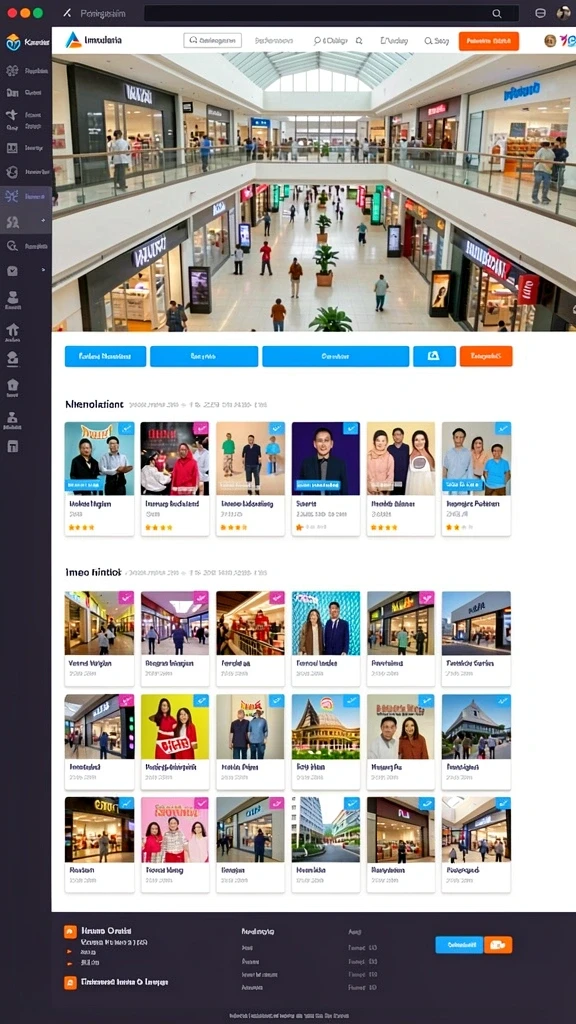The height and width of the screenshot is (1024, 576).
Task: Open the large shopping mall hero photo
Action: click(313, 193)
